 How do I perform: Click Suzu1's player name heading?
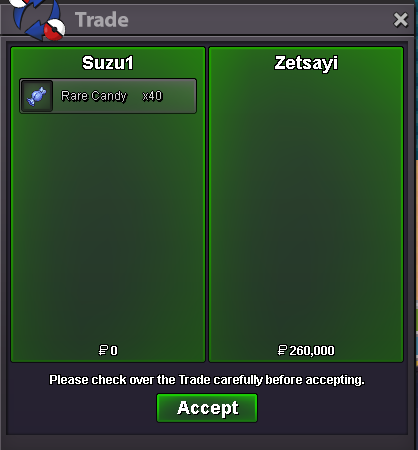pos(108,63)
